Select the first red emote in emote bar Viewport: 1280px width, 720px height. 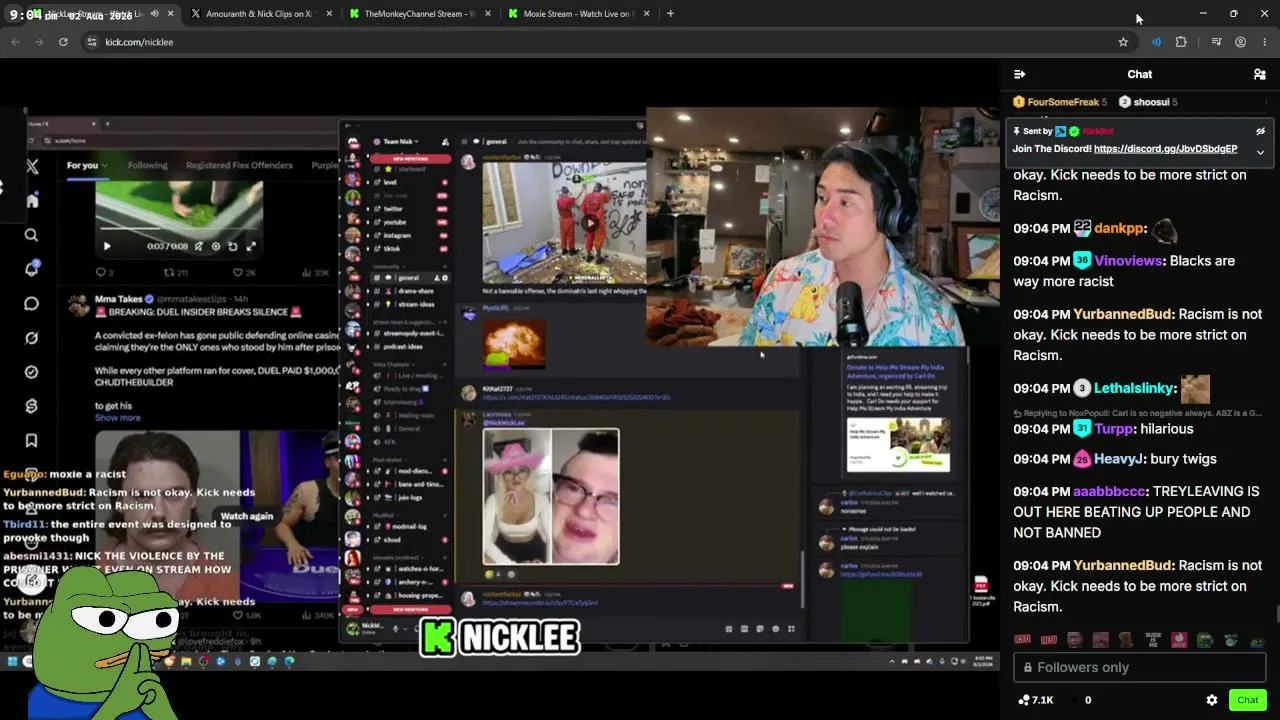point(1022,640)
